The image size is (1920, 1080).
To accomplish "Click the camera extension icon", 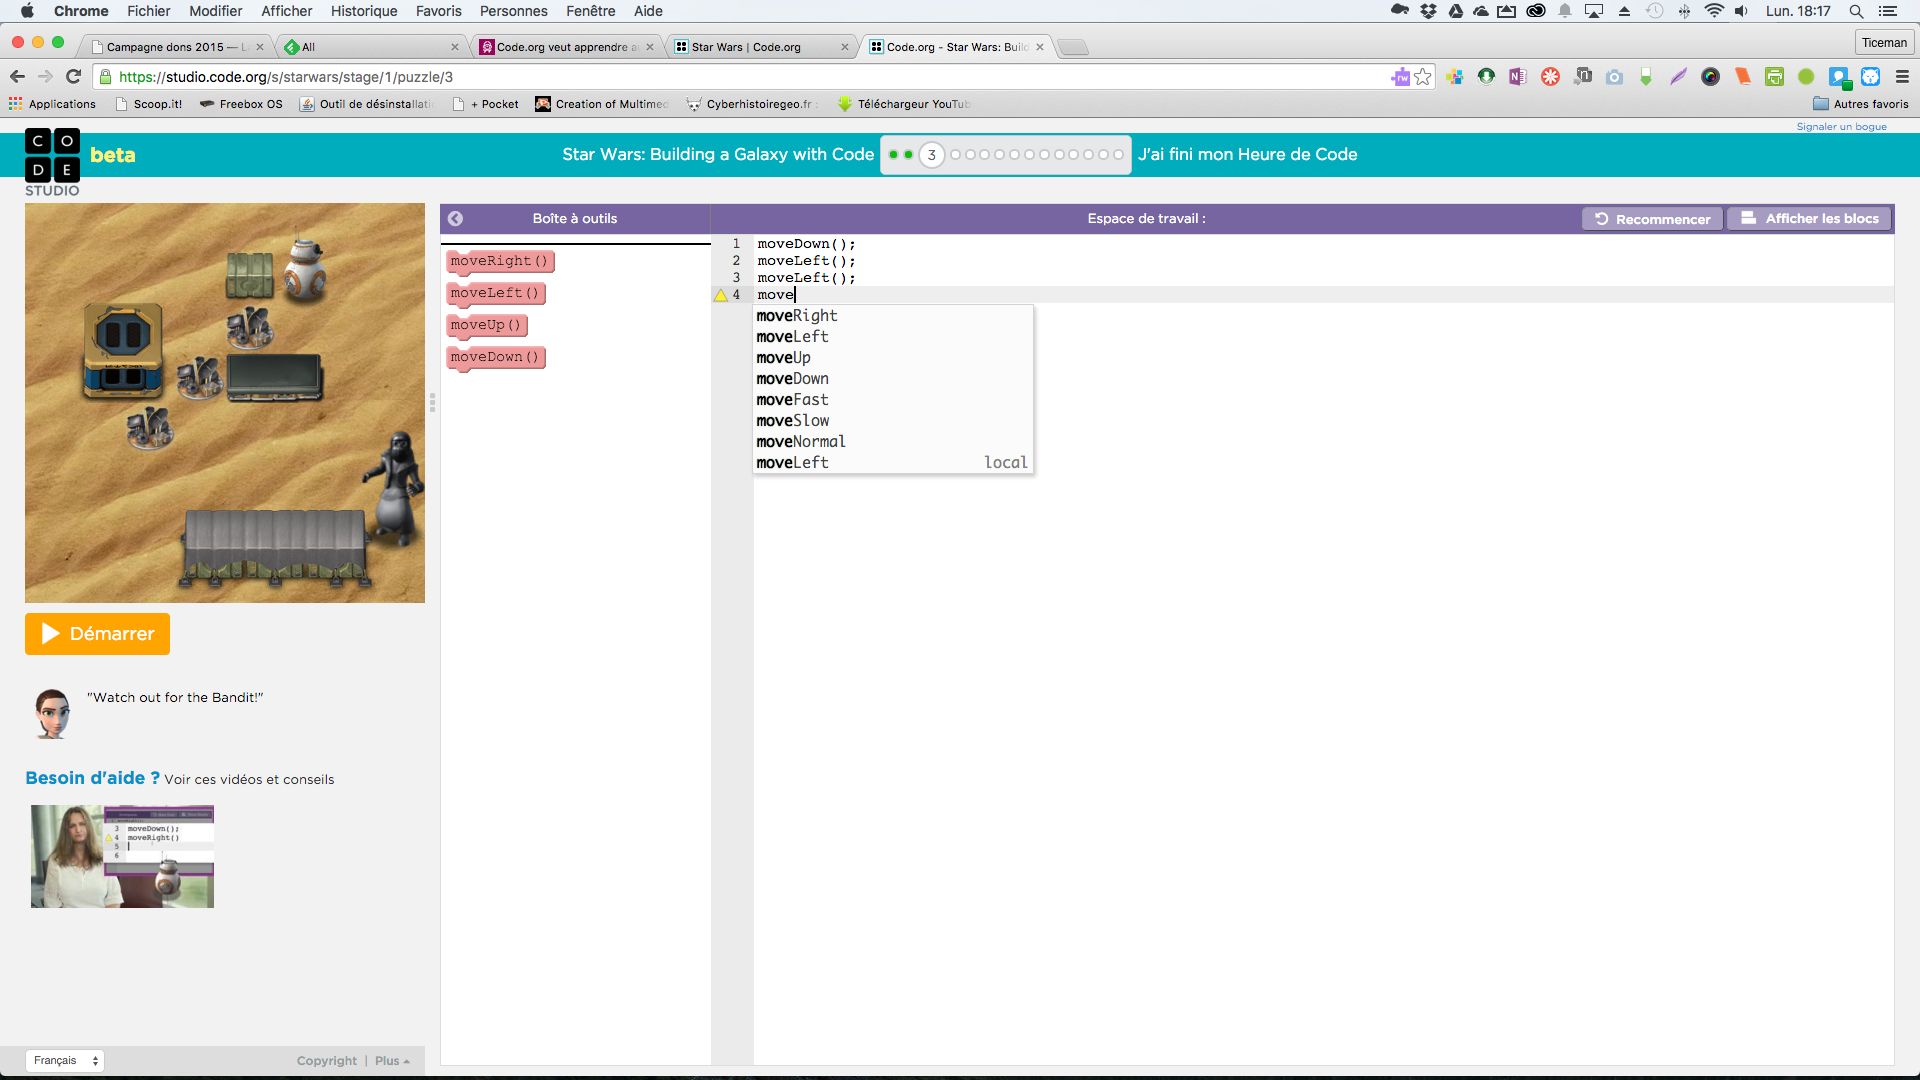I will tap(1614, 76).
